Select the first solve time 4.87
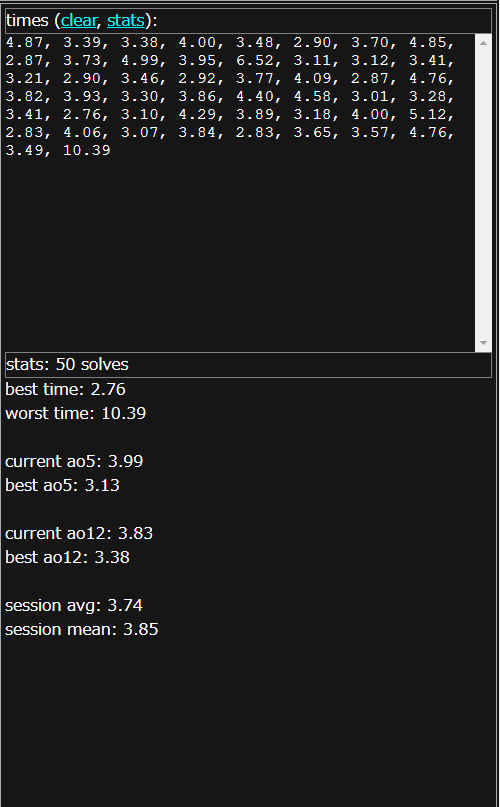The image size is (500, 807). pos(24,43)
